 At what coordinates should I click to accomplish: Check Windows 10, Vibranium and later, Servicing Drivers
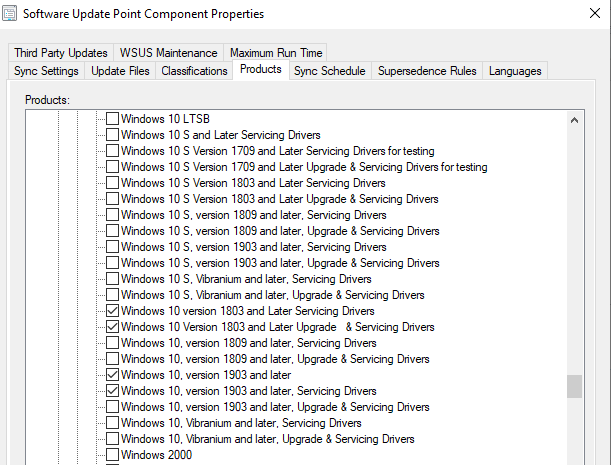[x=113, y=422]
